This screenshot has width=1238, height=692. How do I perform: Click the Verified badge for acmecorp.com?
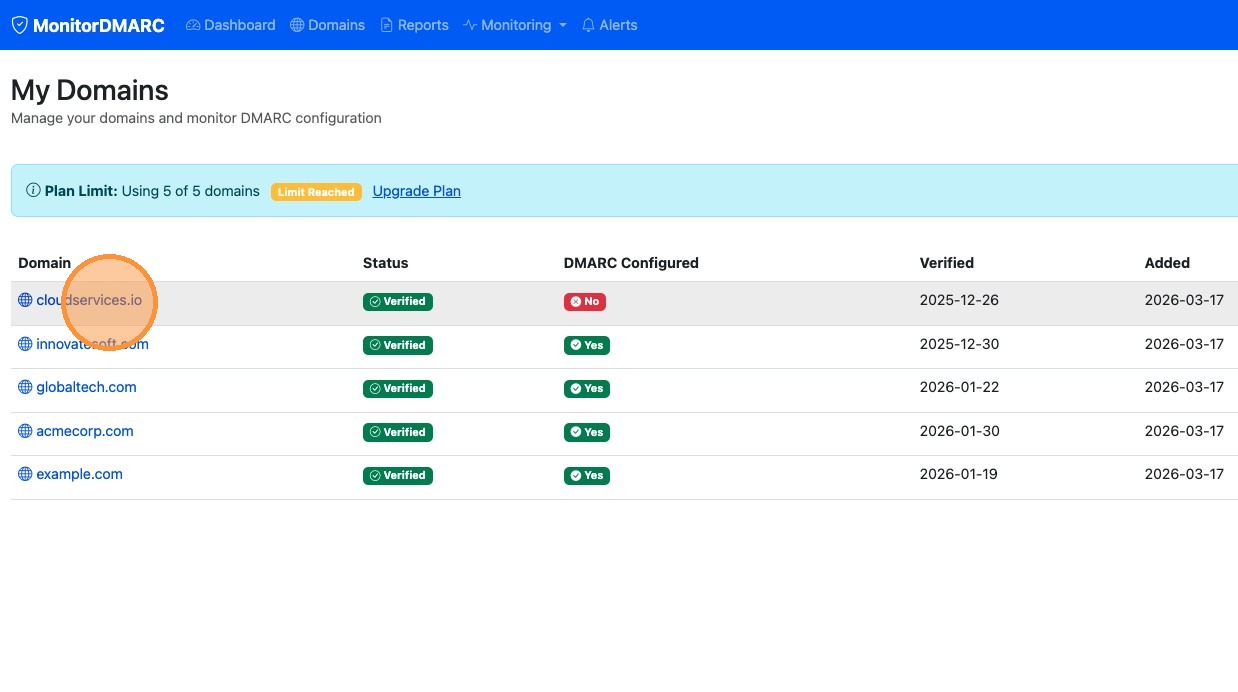point(398,432)
